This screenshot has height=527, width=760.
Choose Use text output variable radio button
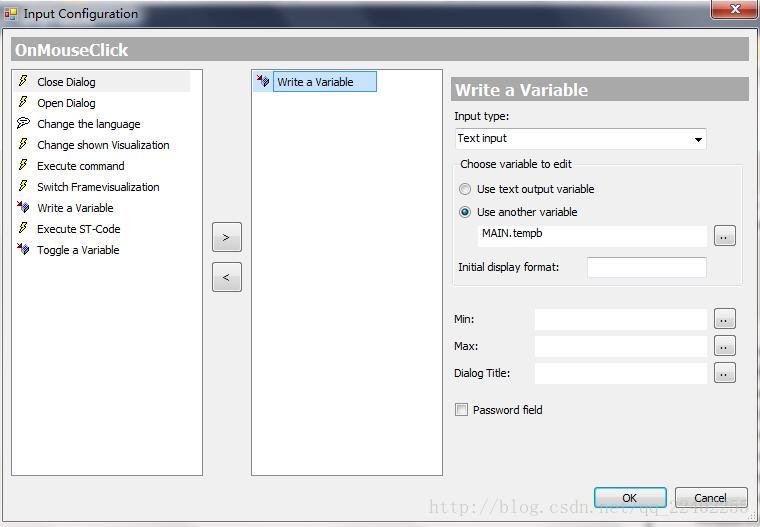click(x=465, y=189)
